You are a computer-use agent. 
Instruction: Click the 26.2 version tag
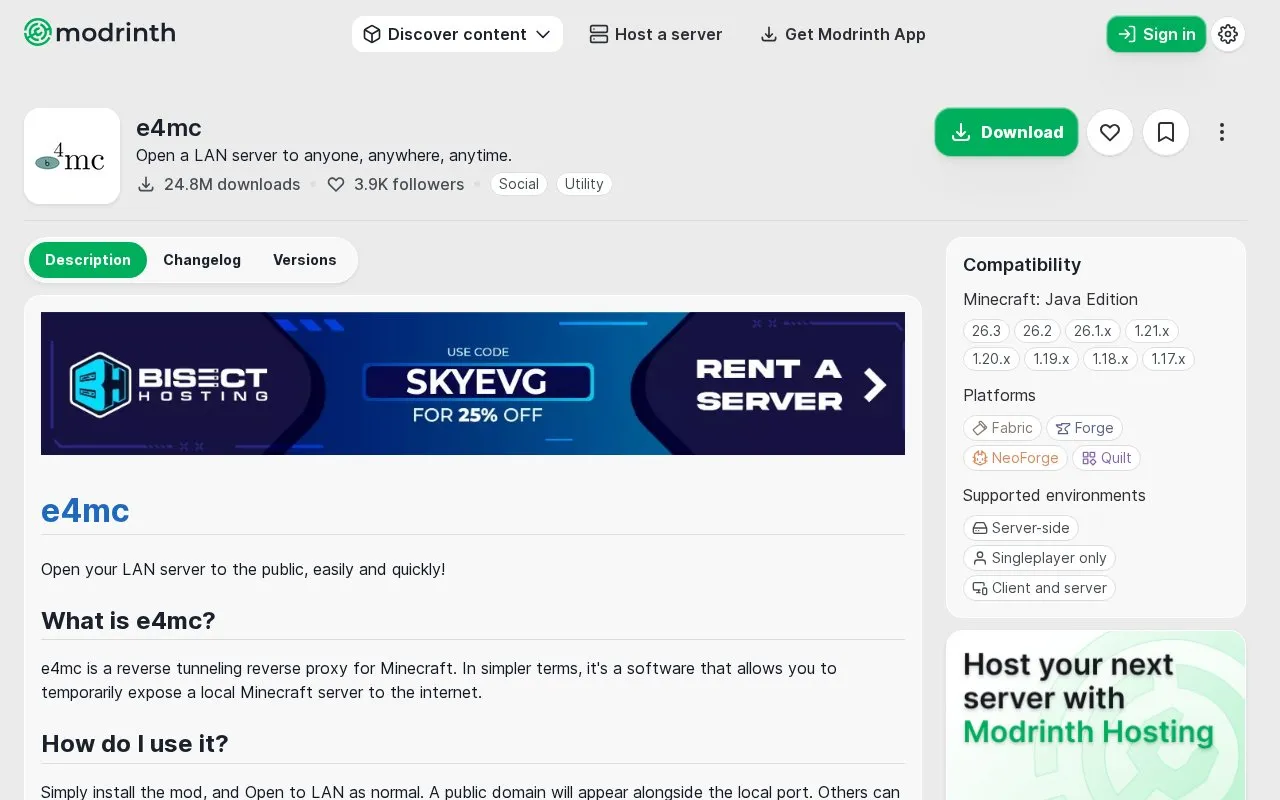point(1037,331)
